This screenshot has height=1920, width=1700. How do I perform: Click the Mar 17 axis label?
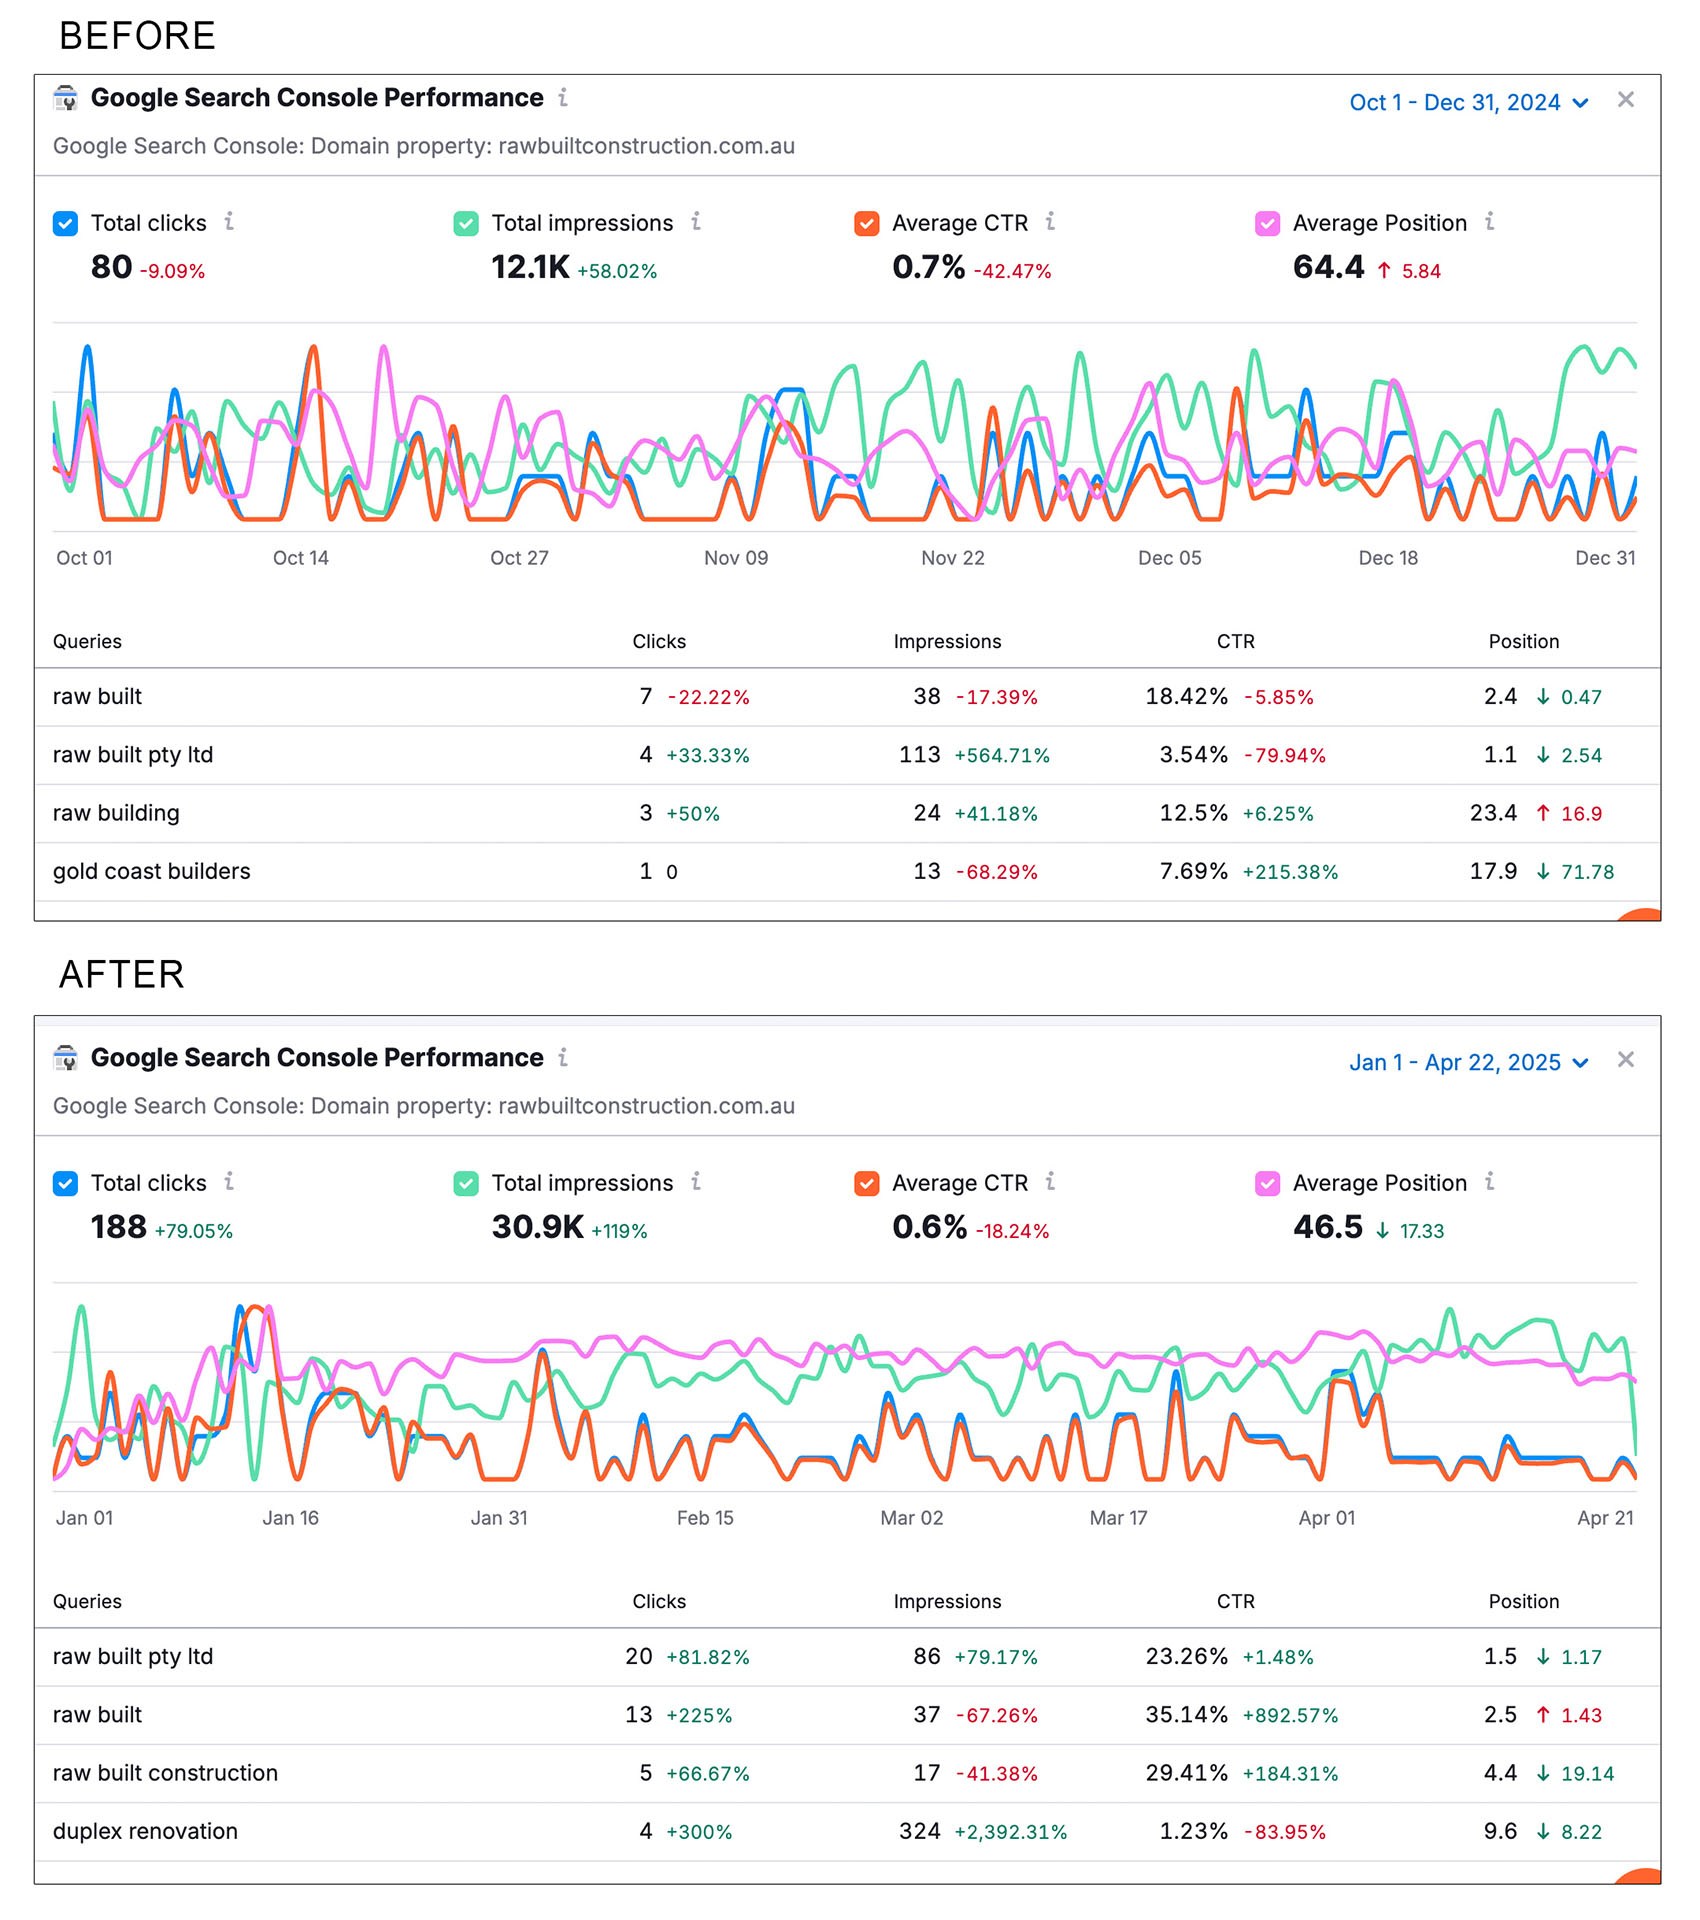[x=1118, y=1518]
